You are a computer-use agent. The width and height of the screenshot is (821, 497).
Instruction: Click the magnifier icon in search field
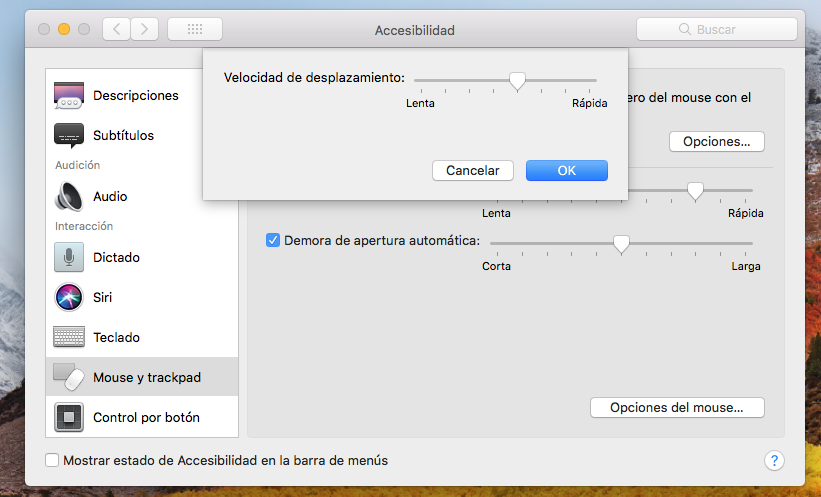click(x=684, y=29)
